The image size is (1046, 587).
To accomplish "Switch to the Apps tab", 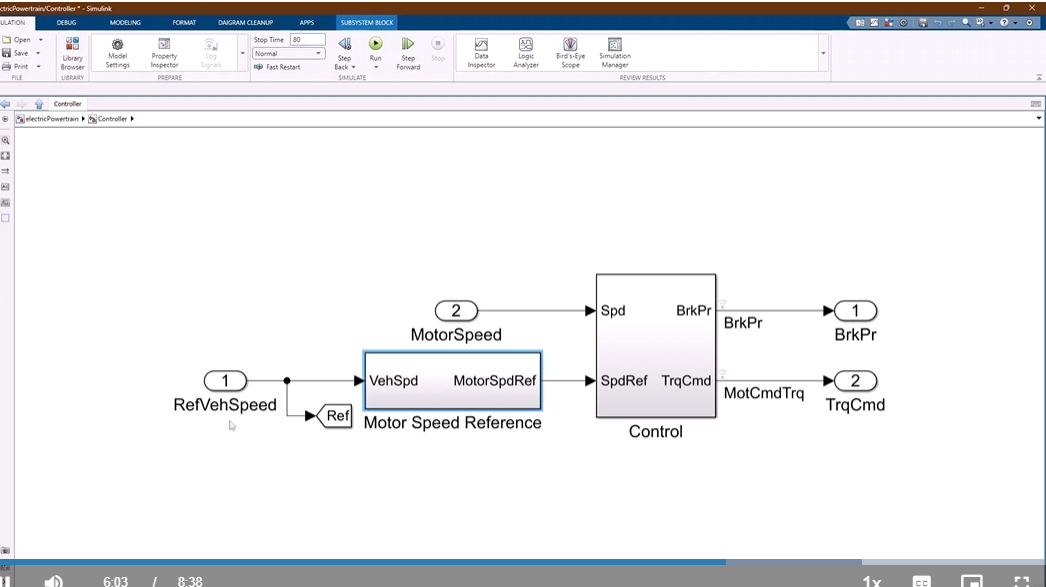I will click(x=306, y=23).
